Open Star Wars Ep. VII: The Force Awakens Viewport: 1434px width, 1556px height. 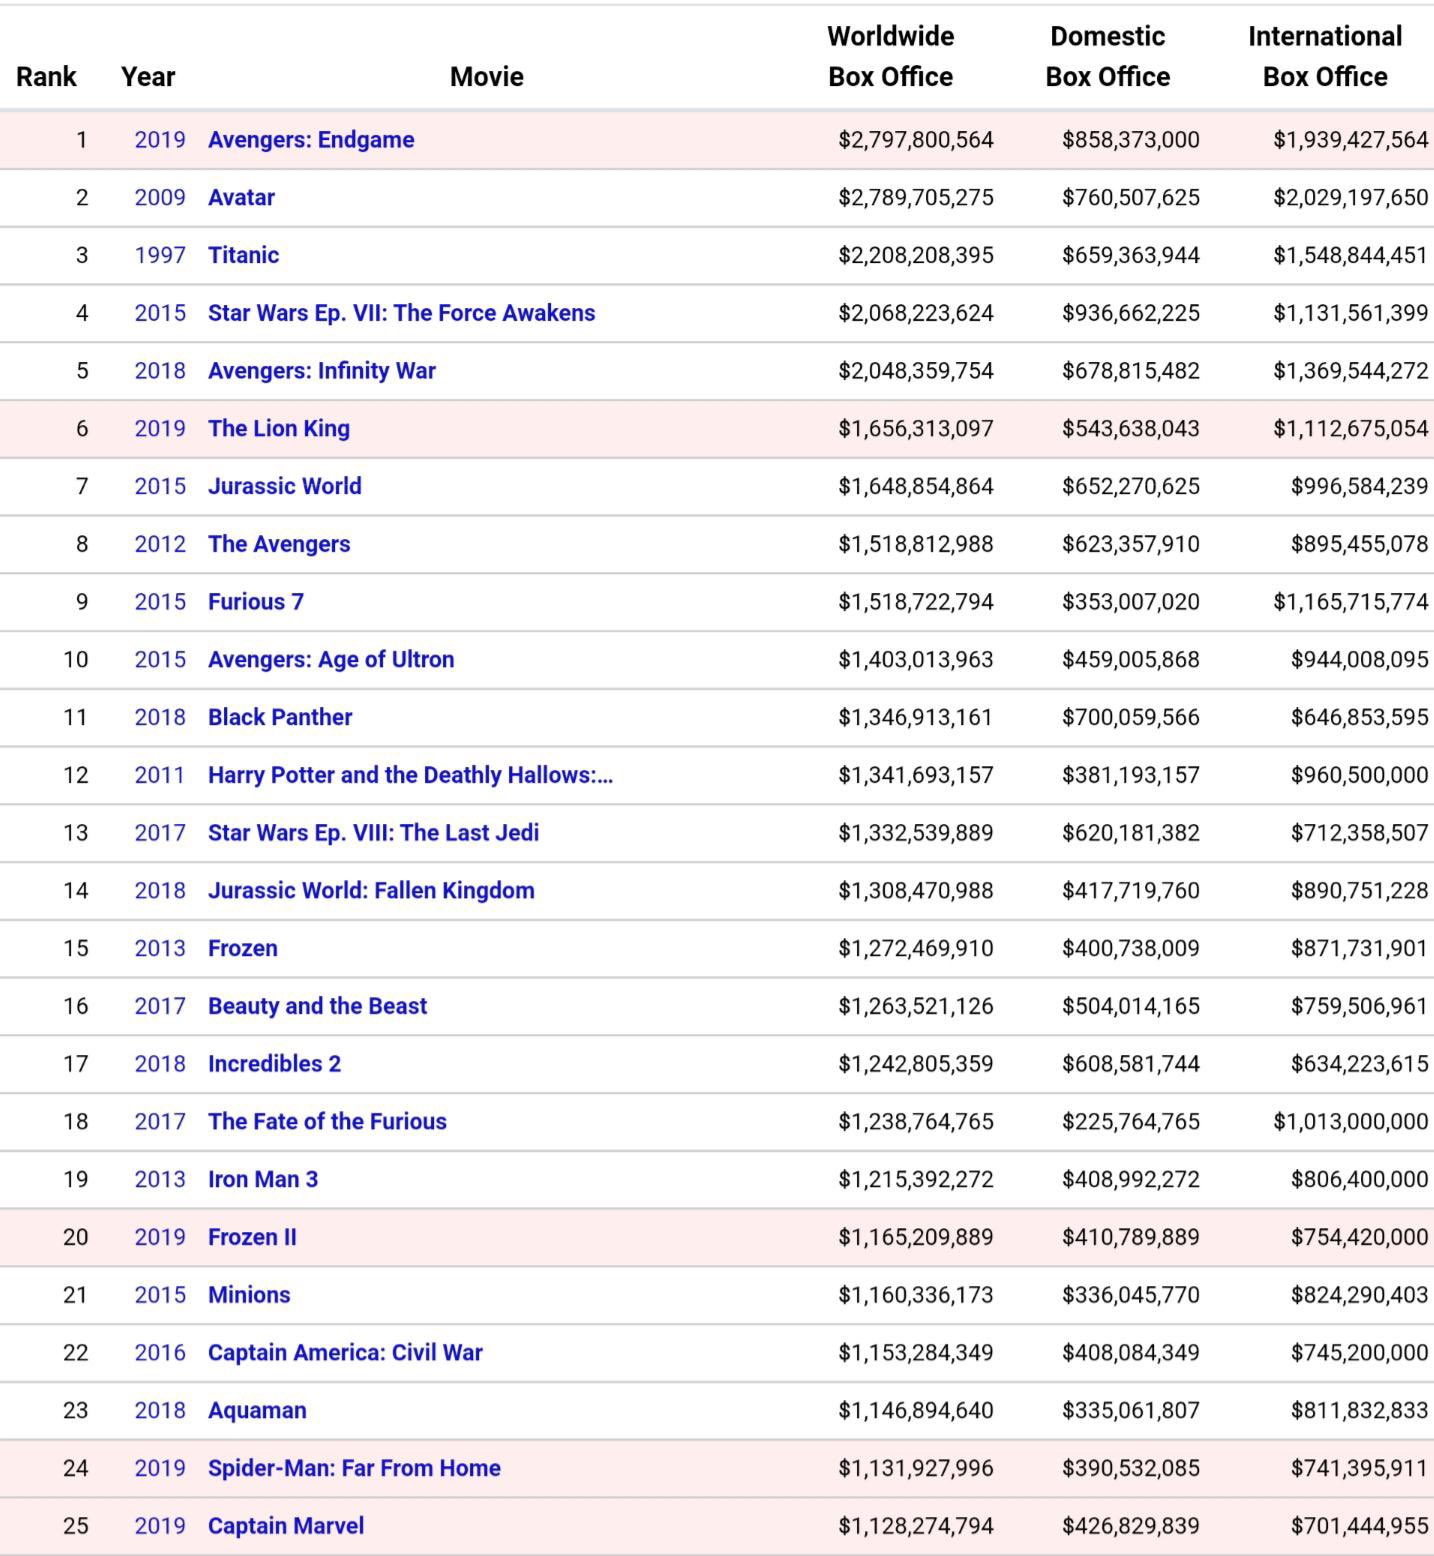[x=401, y=313]
